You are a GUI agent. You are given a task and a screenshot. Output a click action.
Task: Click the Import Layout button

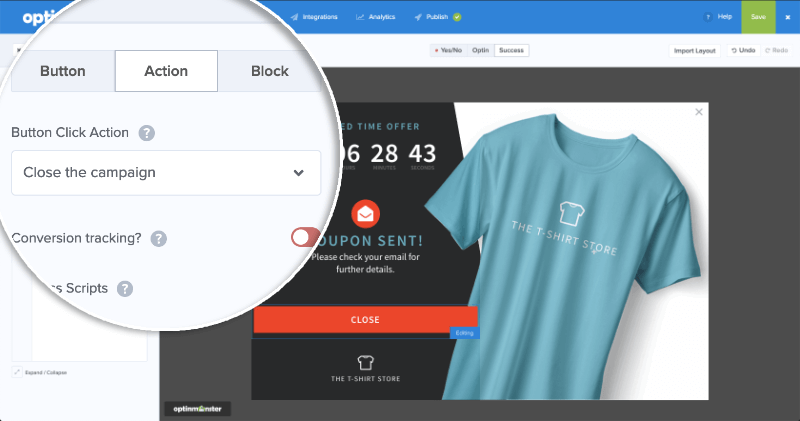694,51
